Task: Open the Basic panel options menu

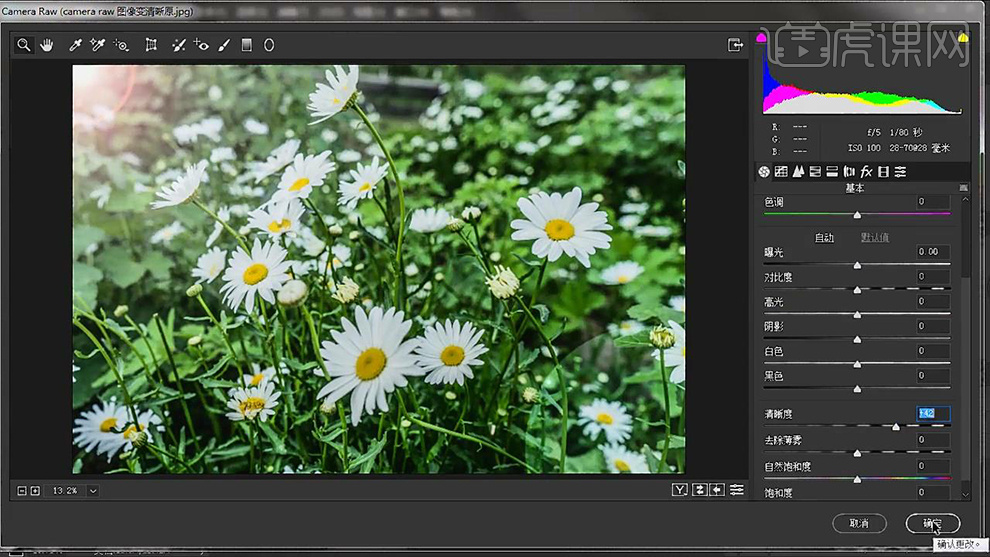Action: click(x=963, y=188)
